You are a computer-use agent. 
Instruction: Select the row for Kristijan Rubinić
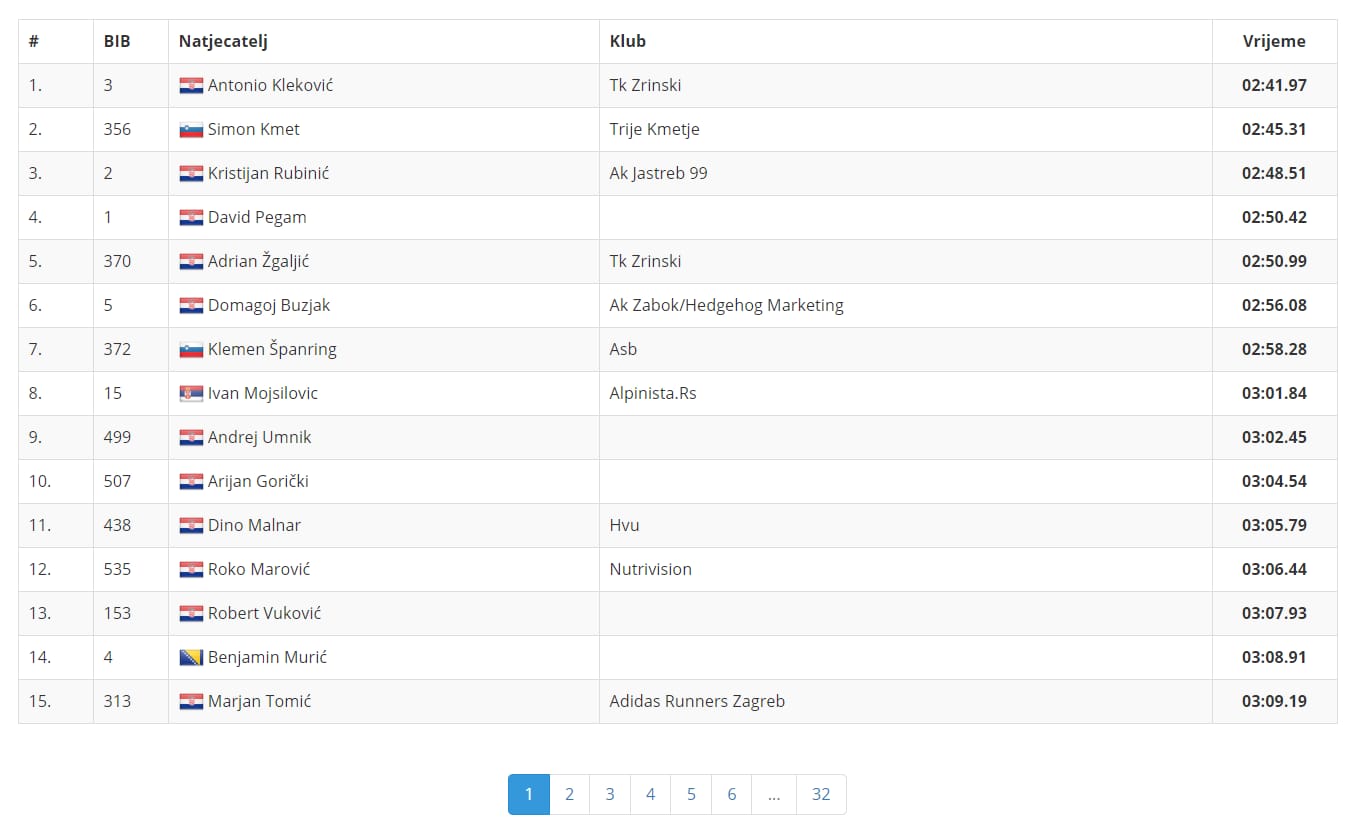pyautogui.click(x=678, y=174)
